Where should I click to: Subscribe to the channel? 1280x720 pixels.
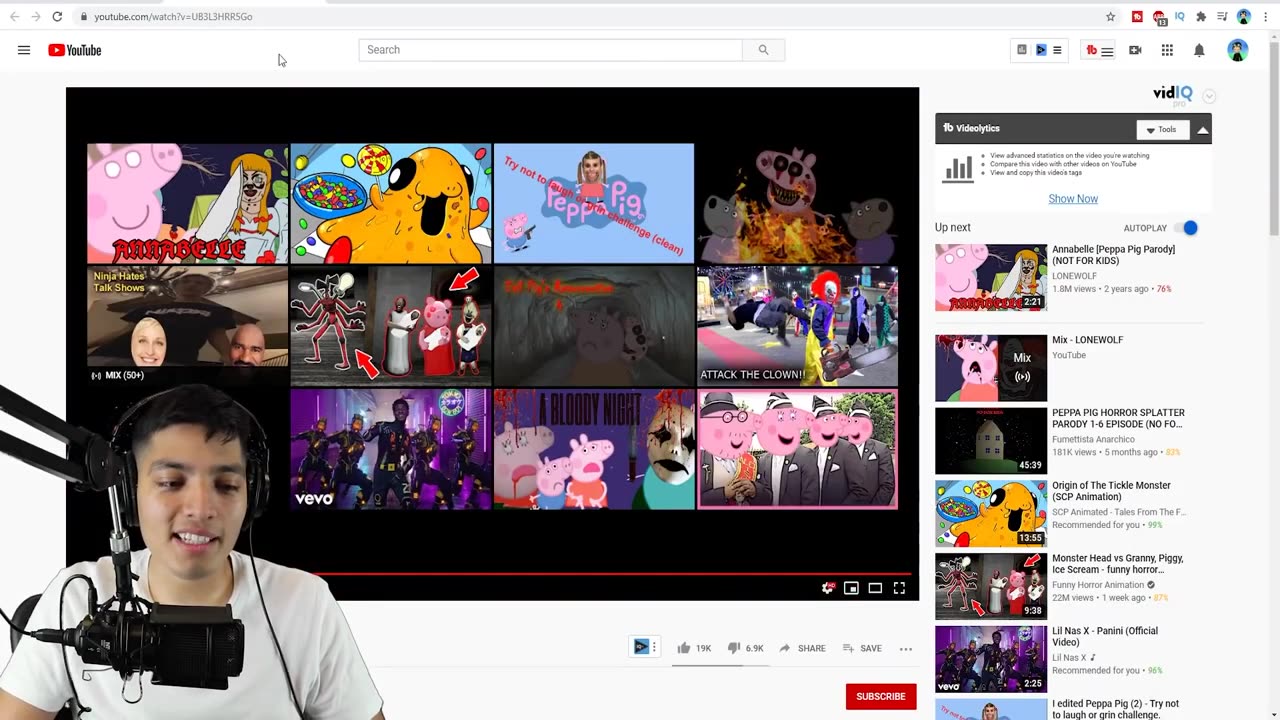[x=881, y=696]
